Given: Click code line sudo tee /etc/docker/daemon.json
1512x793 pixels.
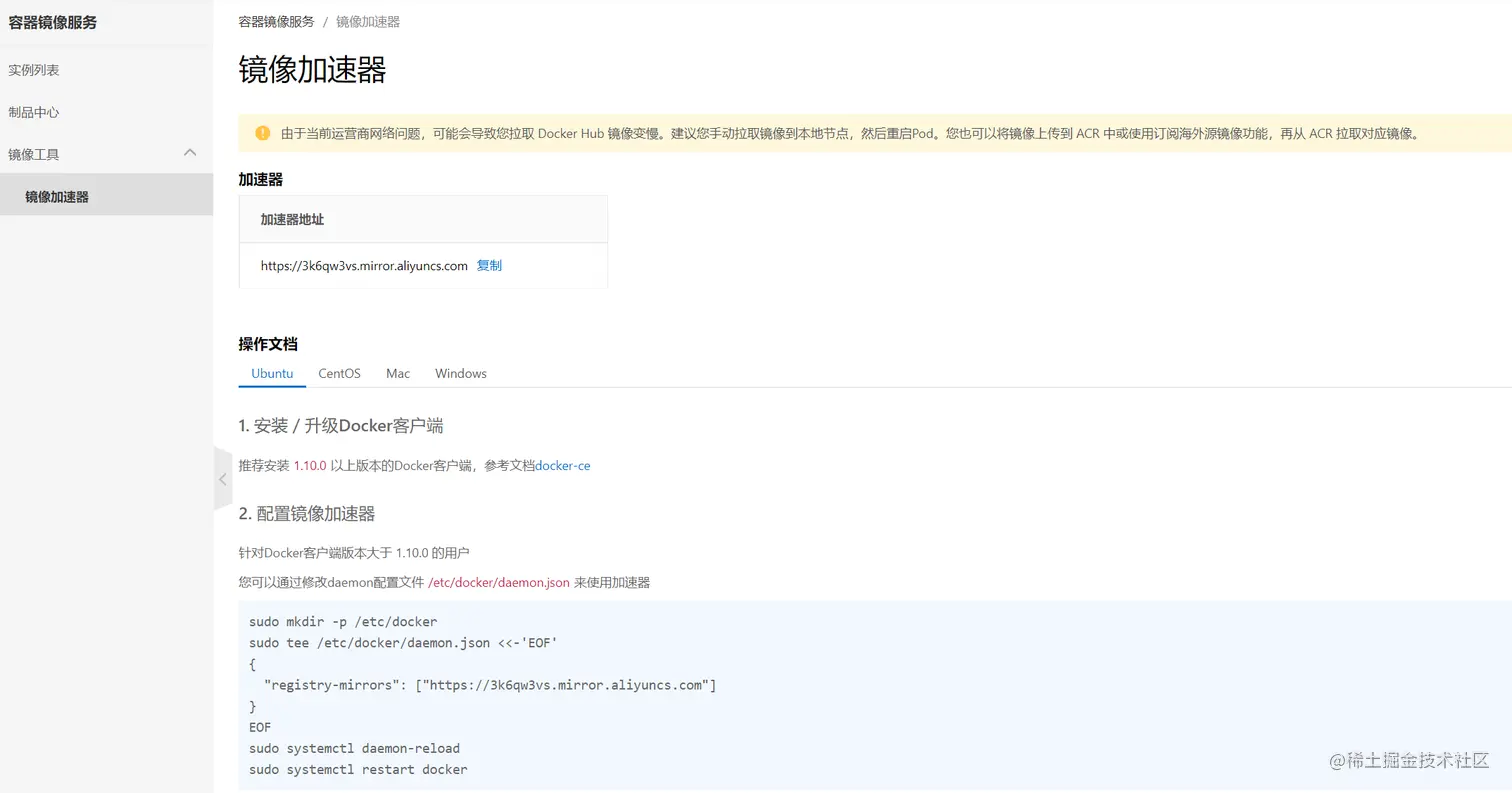Looking at the screenshot, I should [403, 642].
